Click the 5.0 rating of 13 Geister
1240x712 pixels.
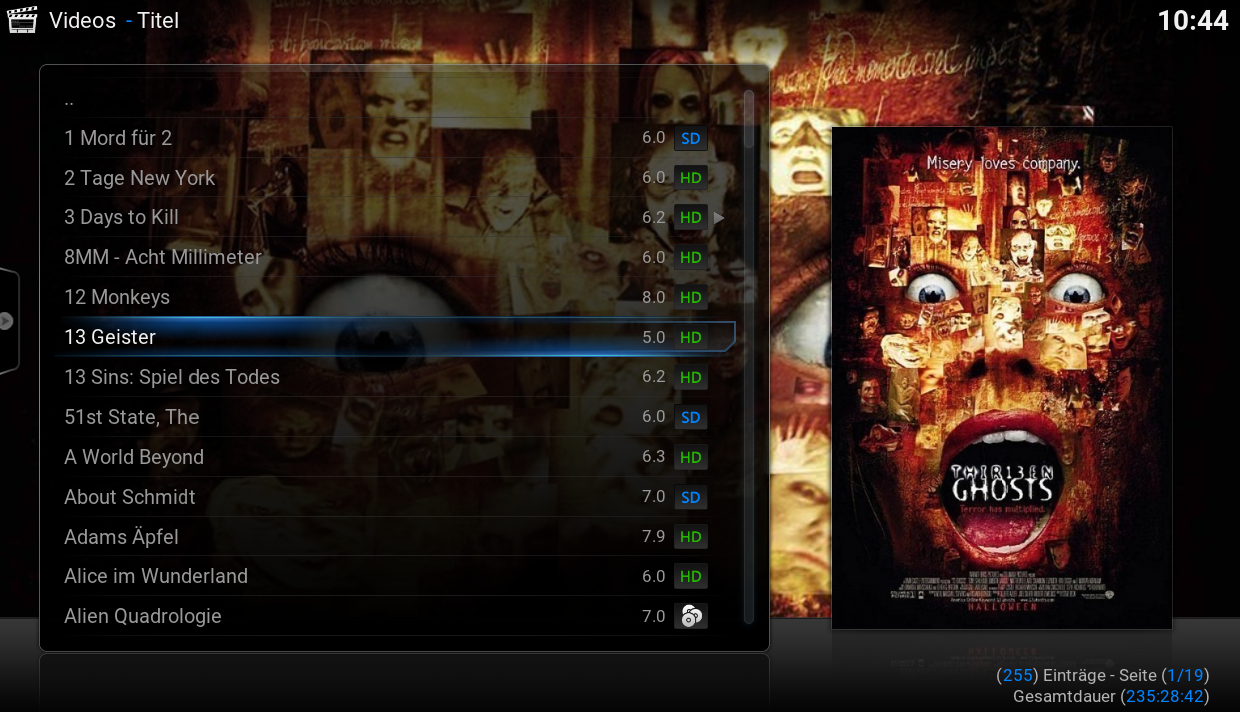pyautogui.click(x=654, y=337)
